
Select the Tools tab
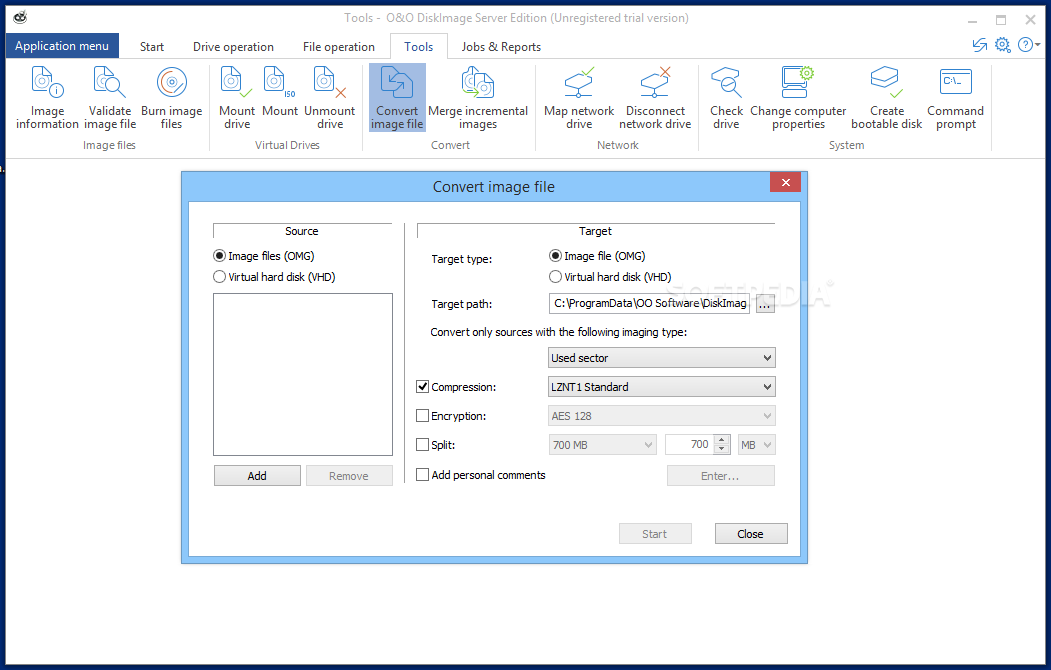tap(418, 47)
